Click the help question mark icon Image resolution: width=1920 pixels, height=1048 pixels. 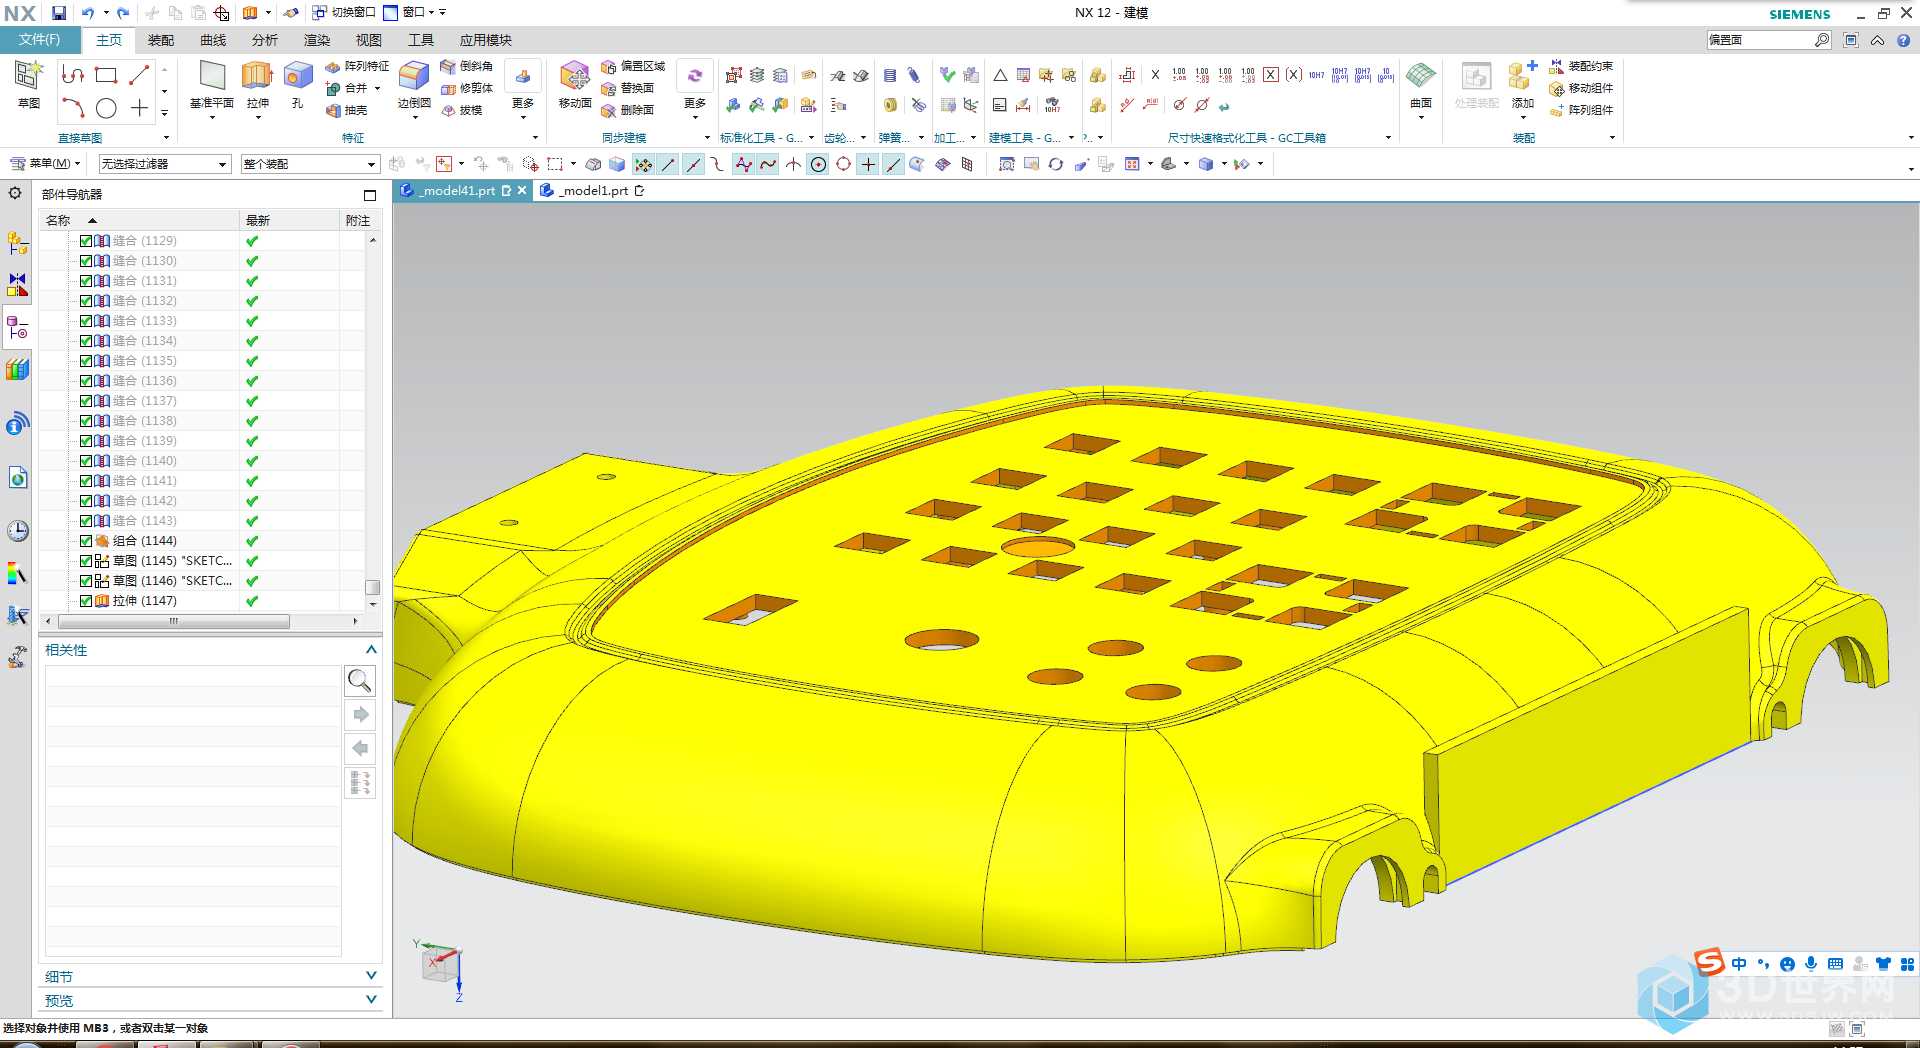(x=1903, y=40)
